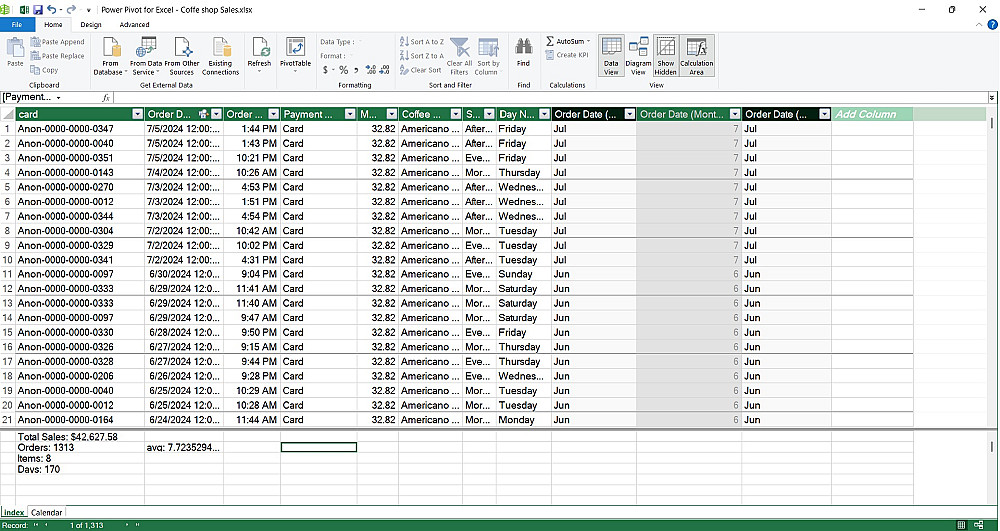This screenshot has width=1000, height=531.
Task: Sort Z to A
Action: (x=422, y=56)
